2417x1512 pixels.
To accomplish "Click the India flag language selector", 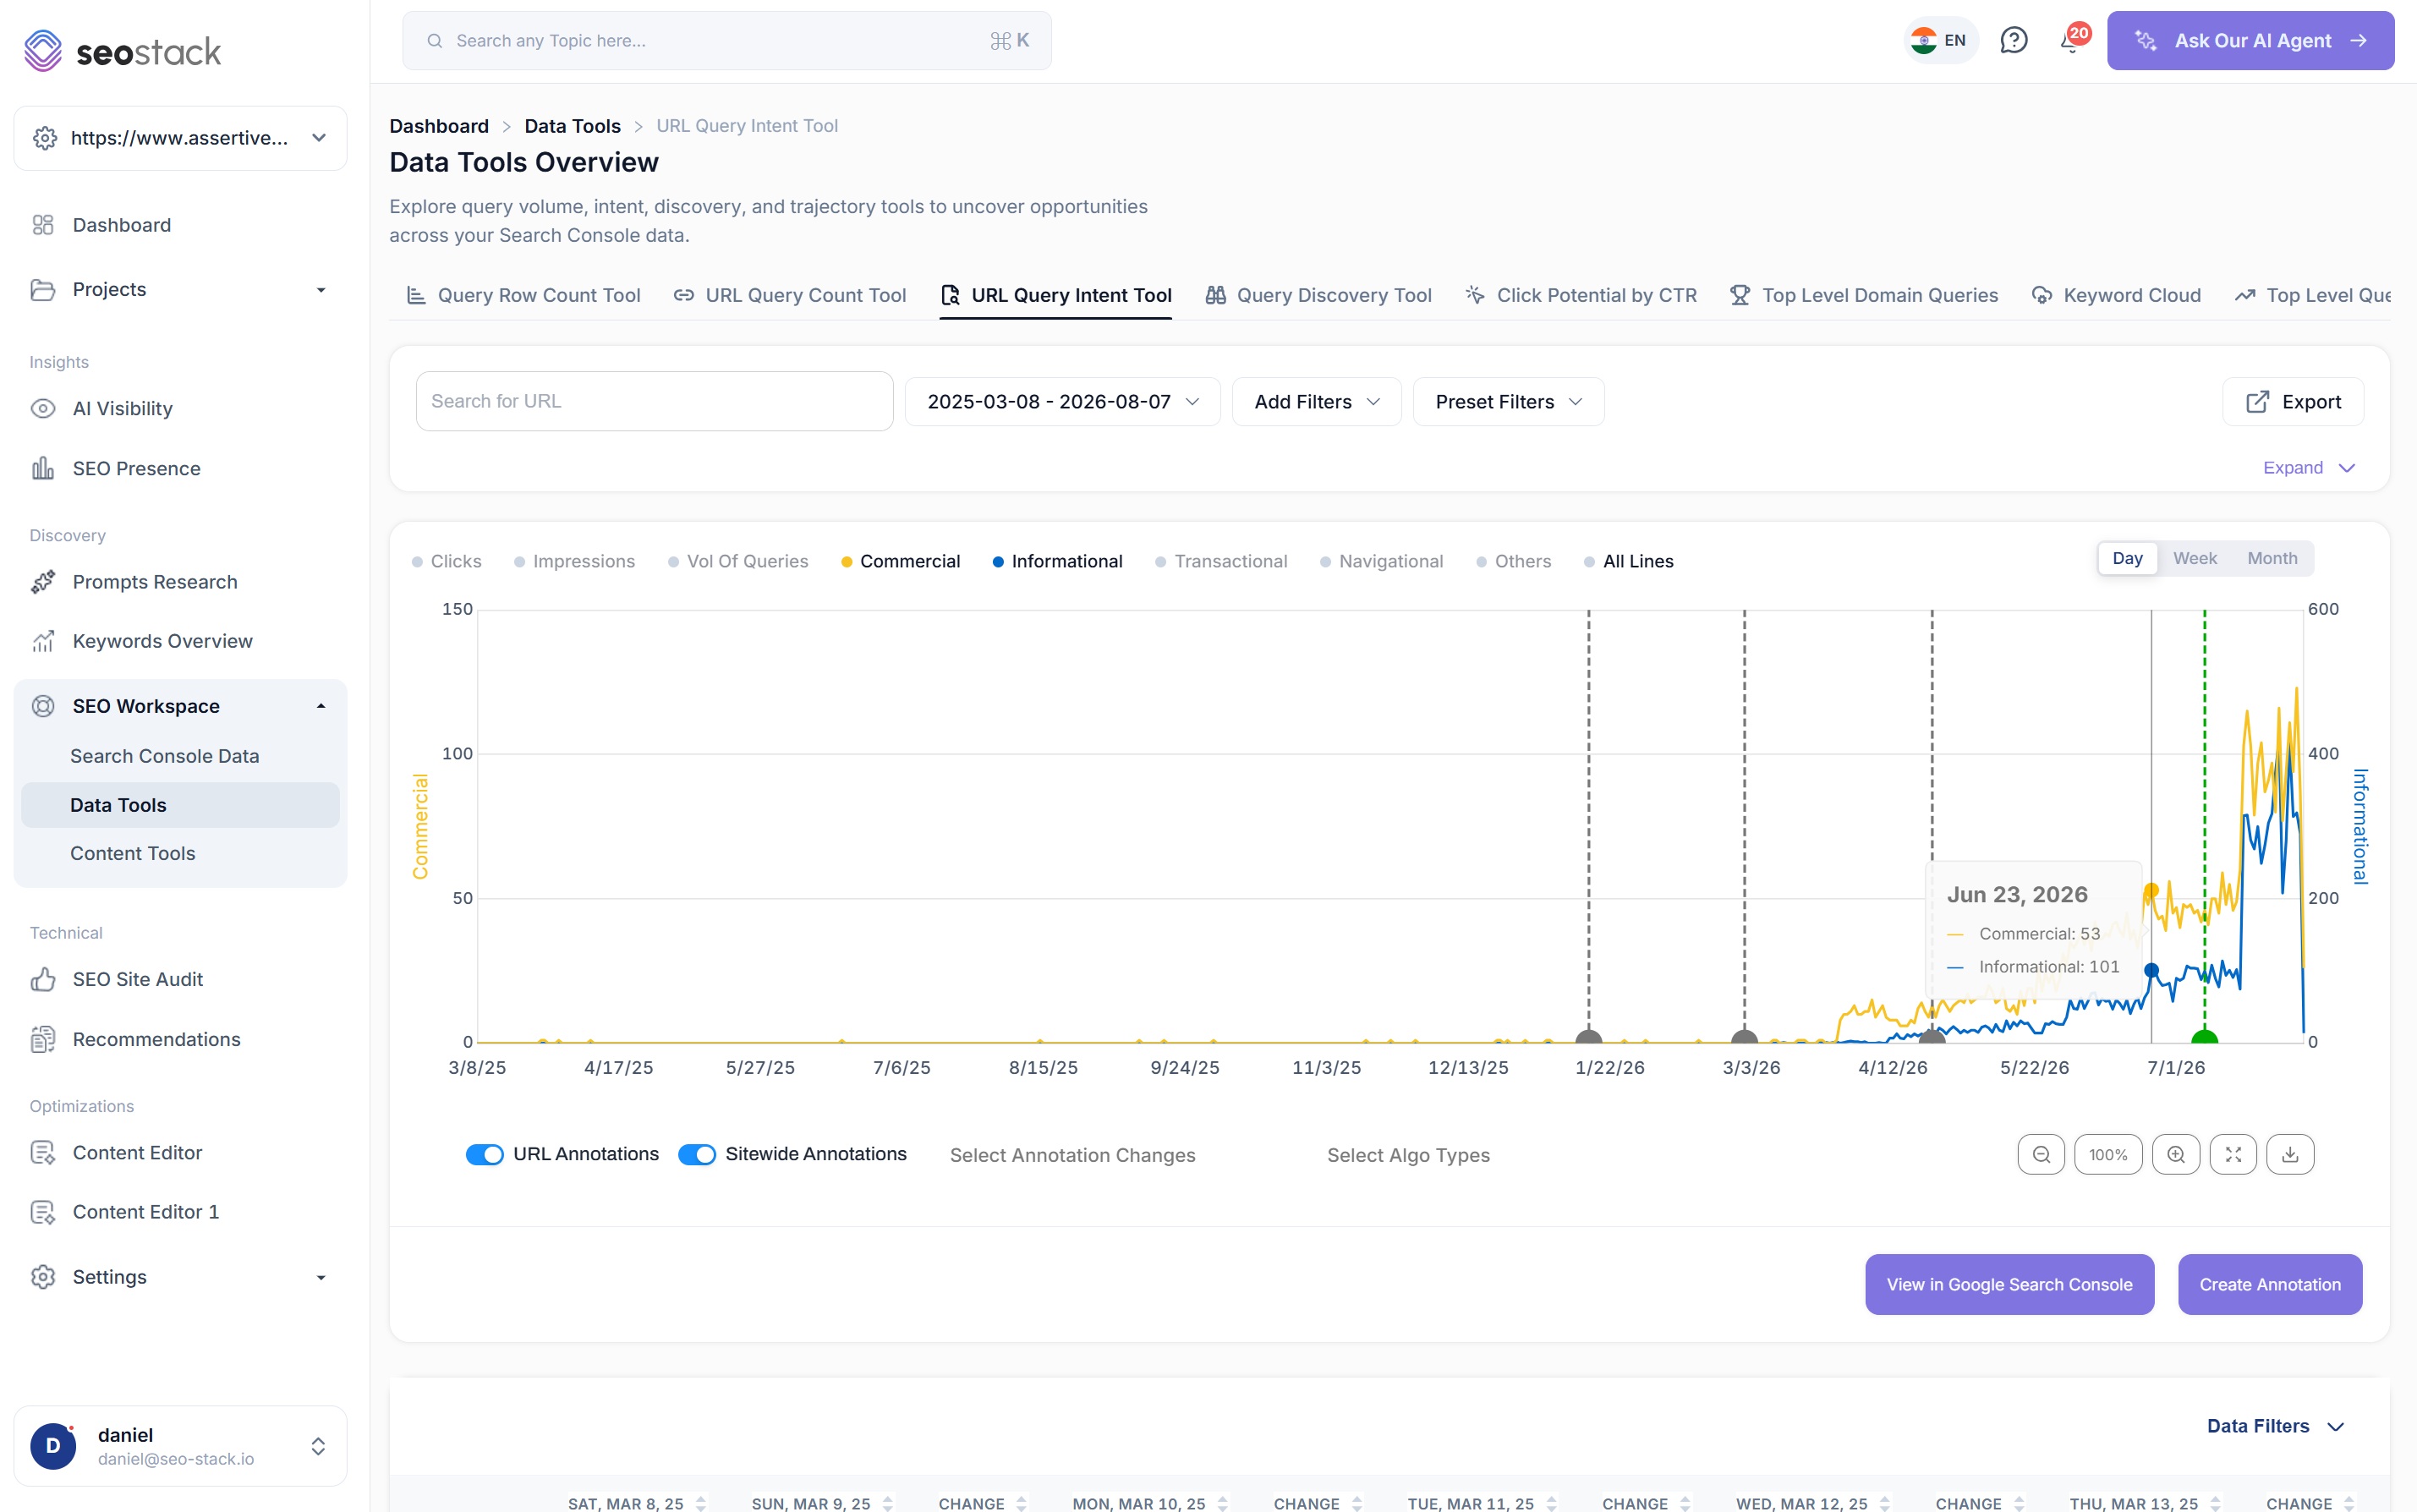I will coord(1940,40).
